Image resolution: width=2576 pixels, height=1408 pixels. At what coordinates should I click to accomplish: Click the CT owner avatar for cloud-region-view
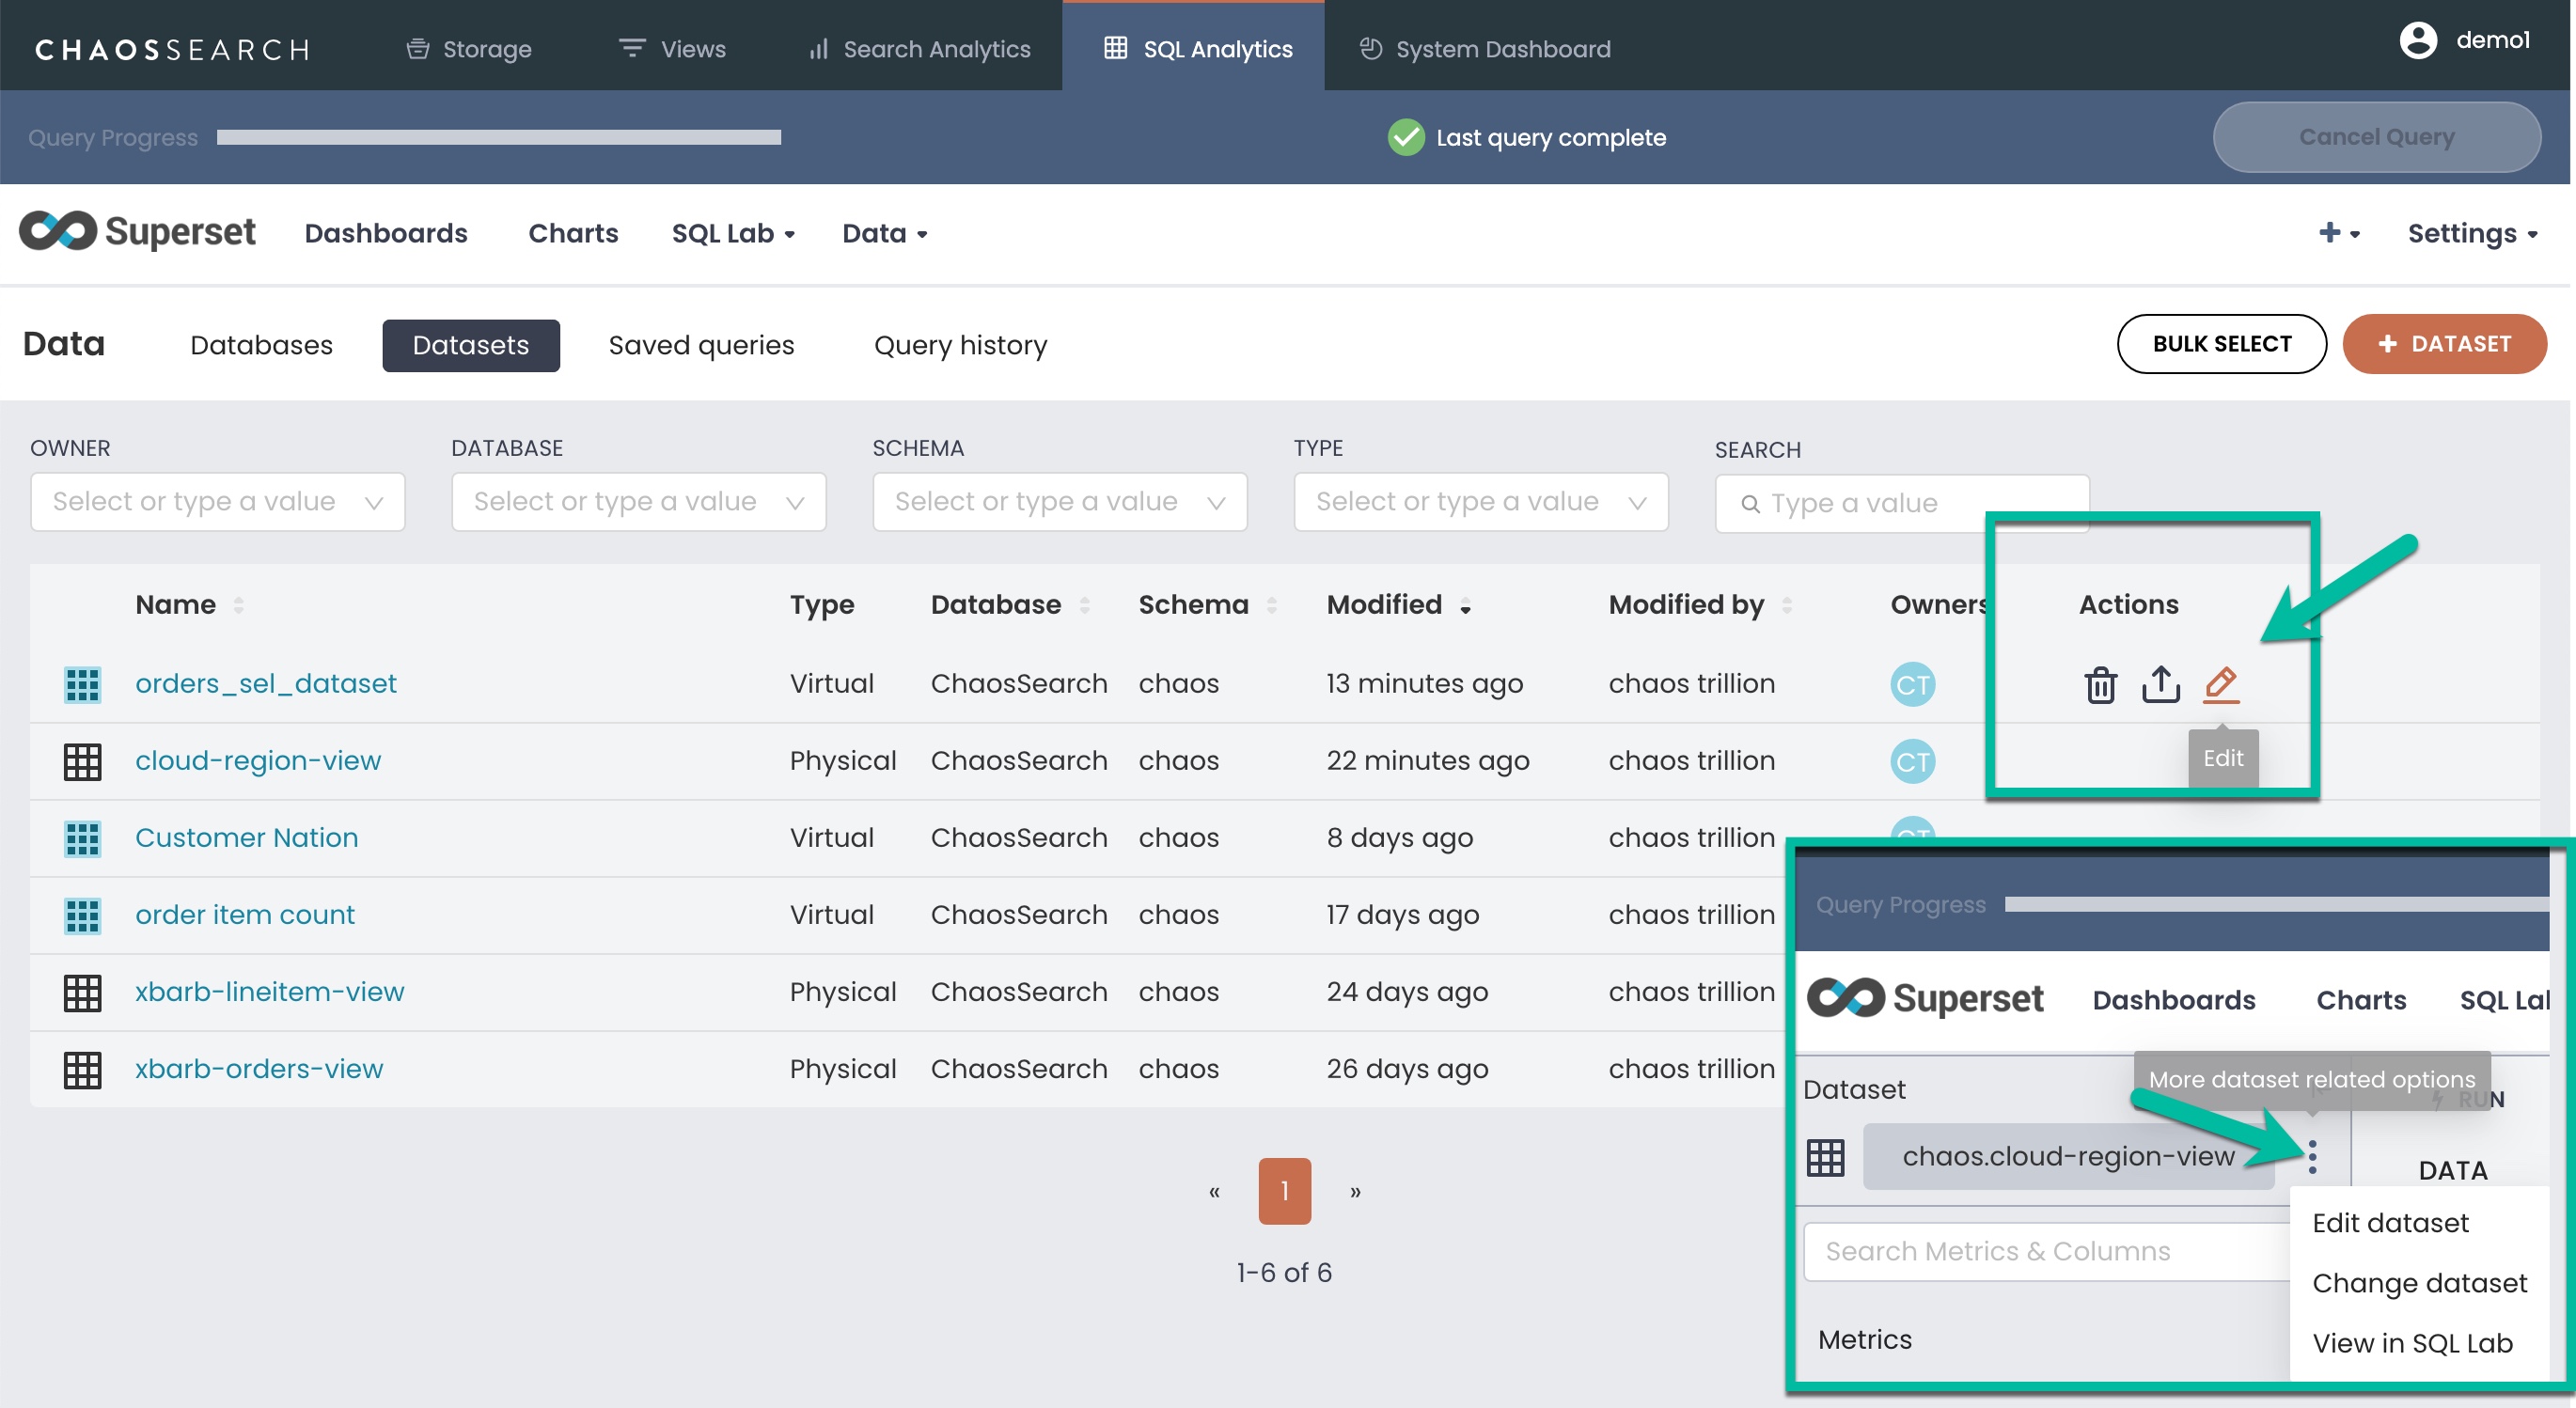pyautogui.click(x=1912, y=762)
